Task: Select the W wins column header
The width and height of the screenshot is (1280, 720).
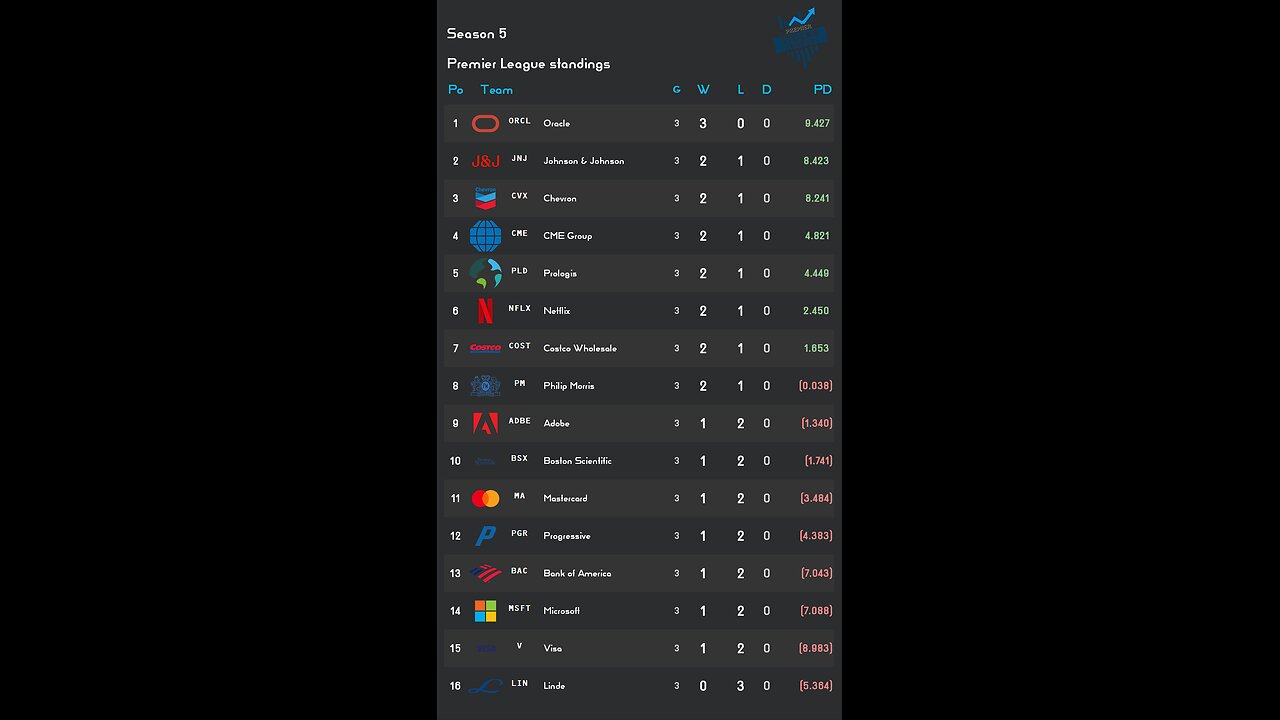Action: click(x=703, y=90)
